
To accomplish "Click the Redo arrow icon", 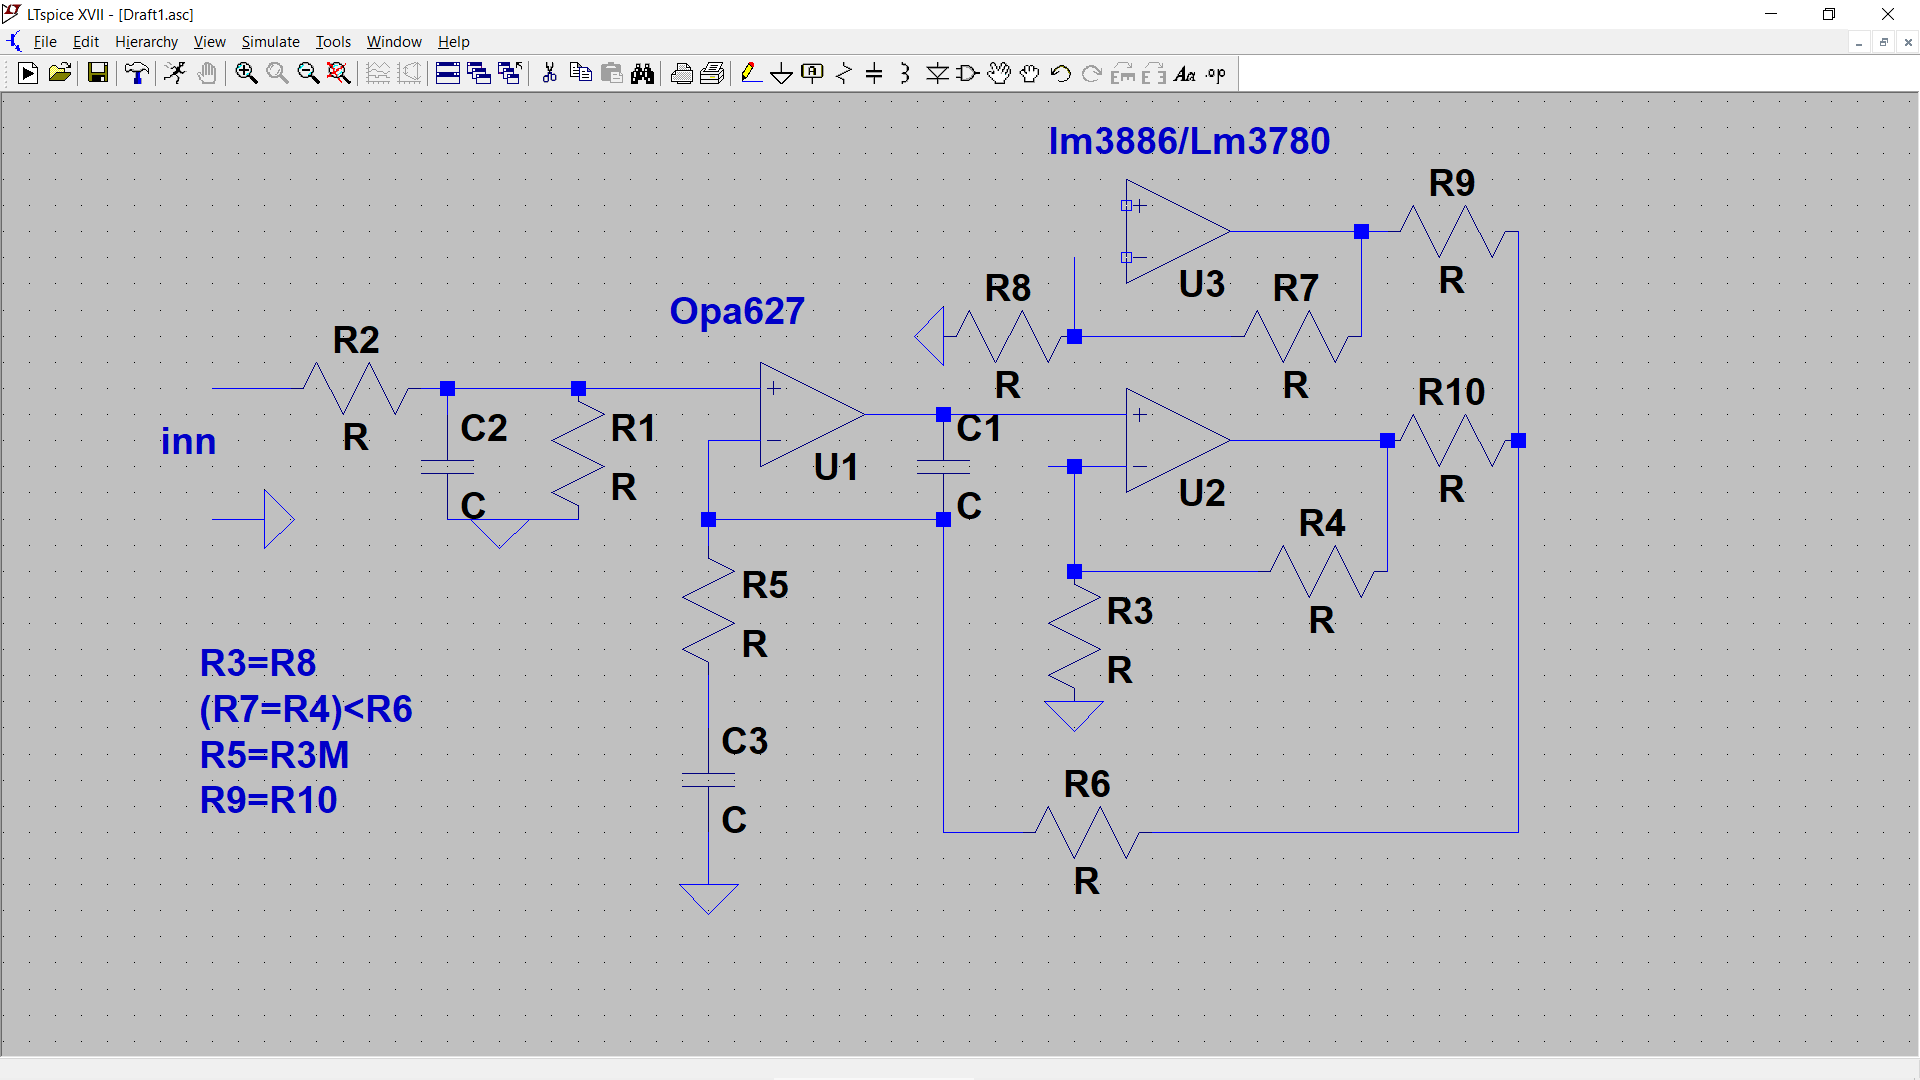I will tap(1092, 73).
